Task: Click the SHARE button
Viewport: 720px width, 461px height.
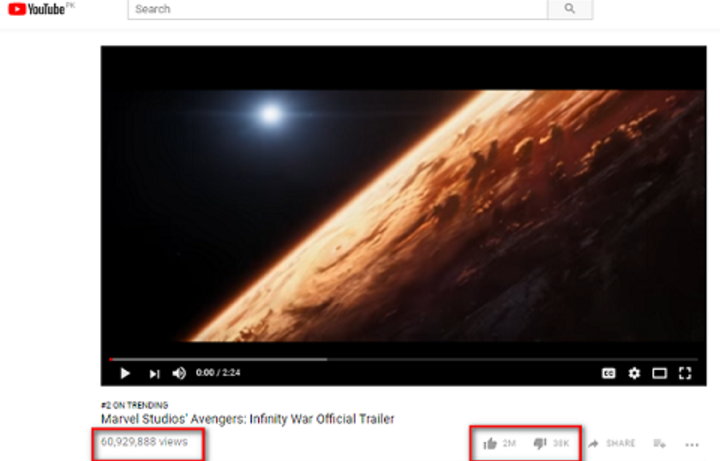Action: (612, 444)
